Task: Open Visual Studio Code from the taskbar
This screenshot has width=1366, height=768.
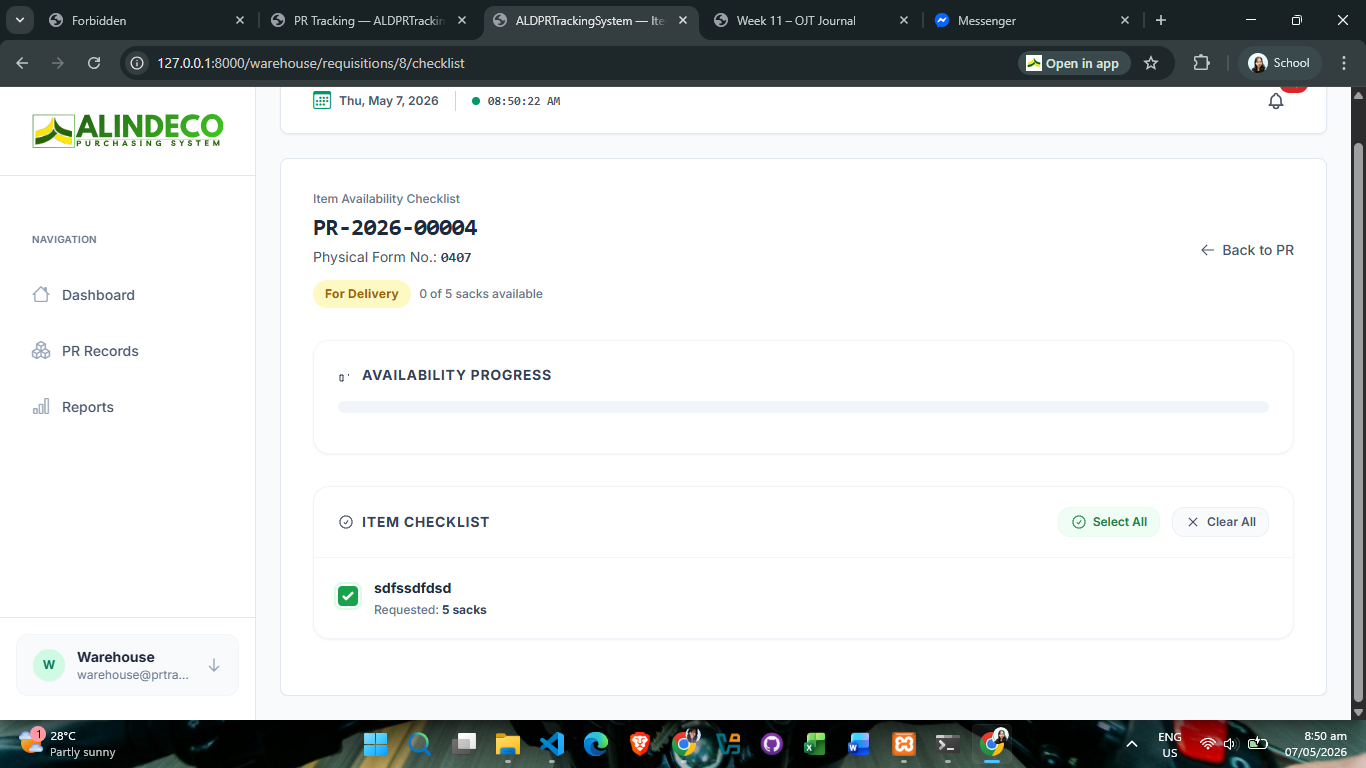Action: [x=552, y=744]
